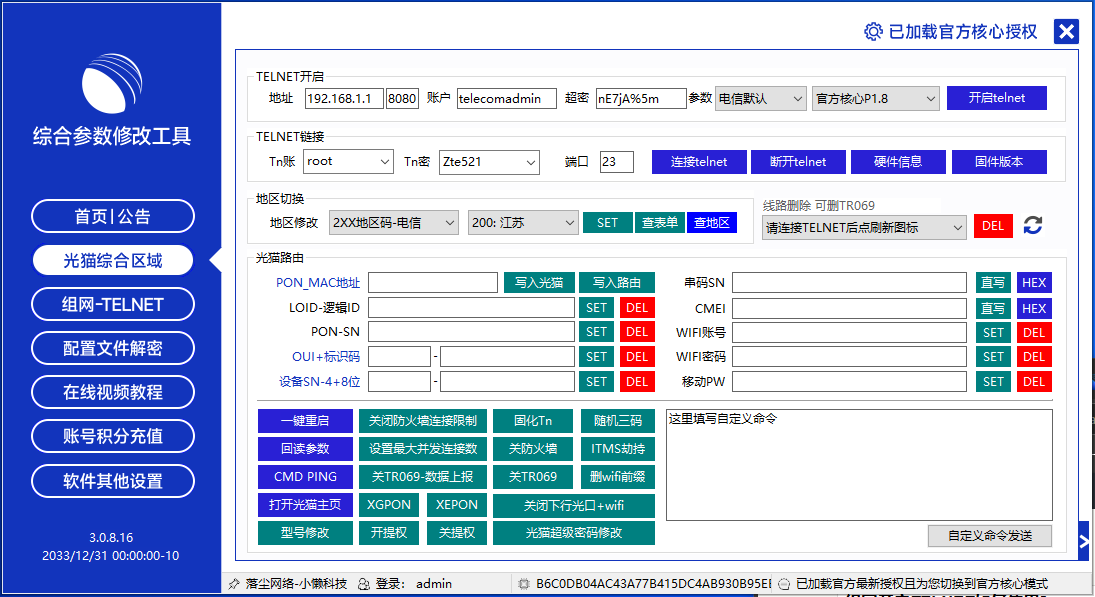
Task: Click the 账户 telecomadmin field
Action: pos(507,98)
